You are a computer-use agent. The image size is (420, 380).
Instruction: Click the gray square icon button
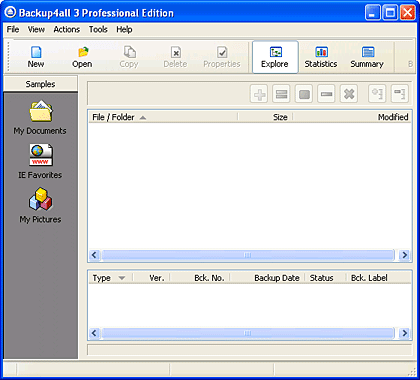(304, 94)
